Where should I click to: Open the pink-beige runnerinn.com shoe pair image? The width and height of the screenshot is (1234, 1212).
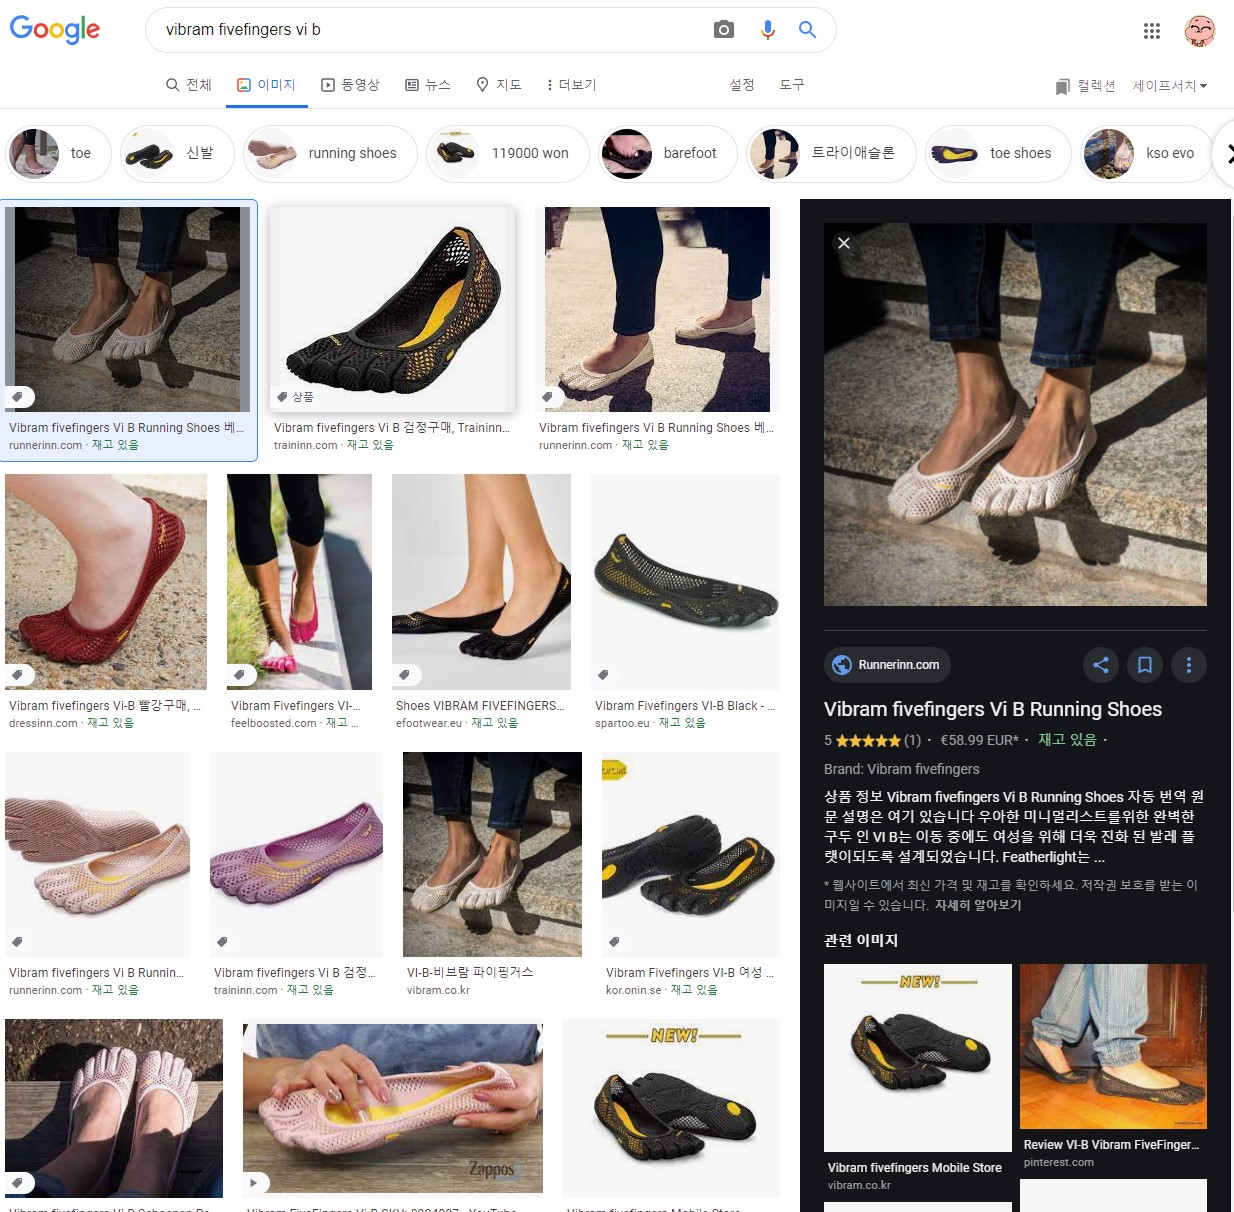(98, 854)
